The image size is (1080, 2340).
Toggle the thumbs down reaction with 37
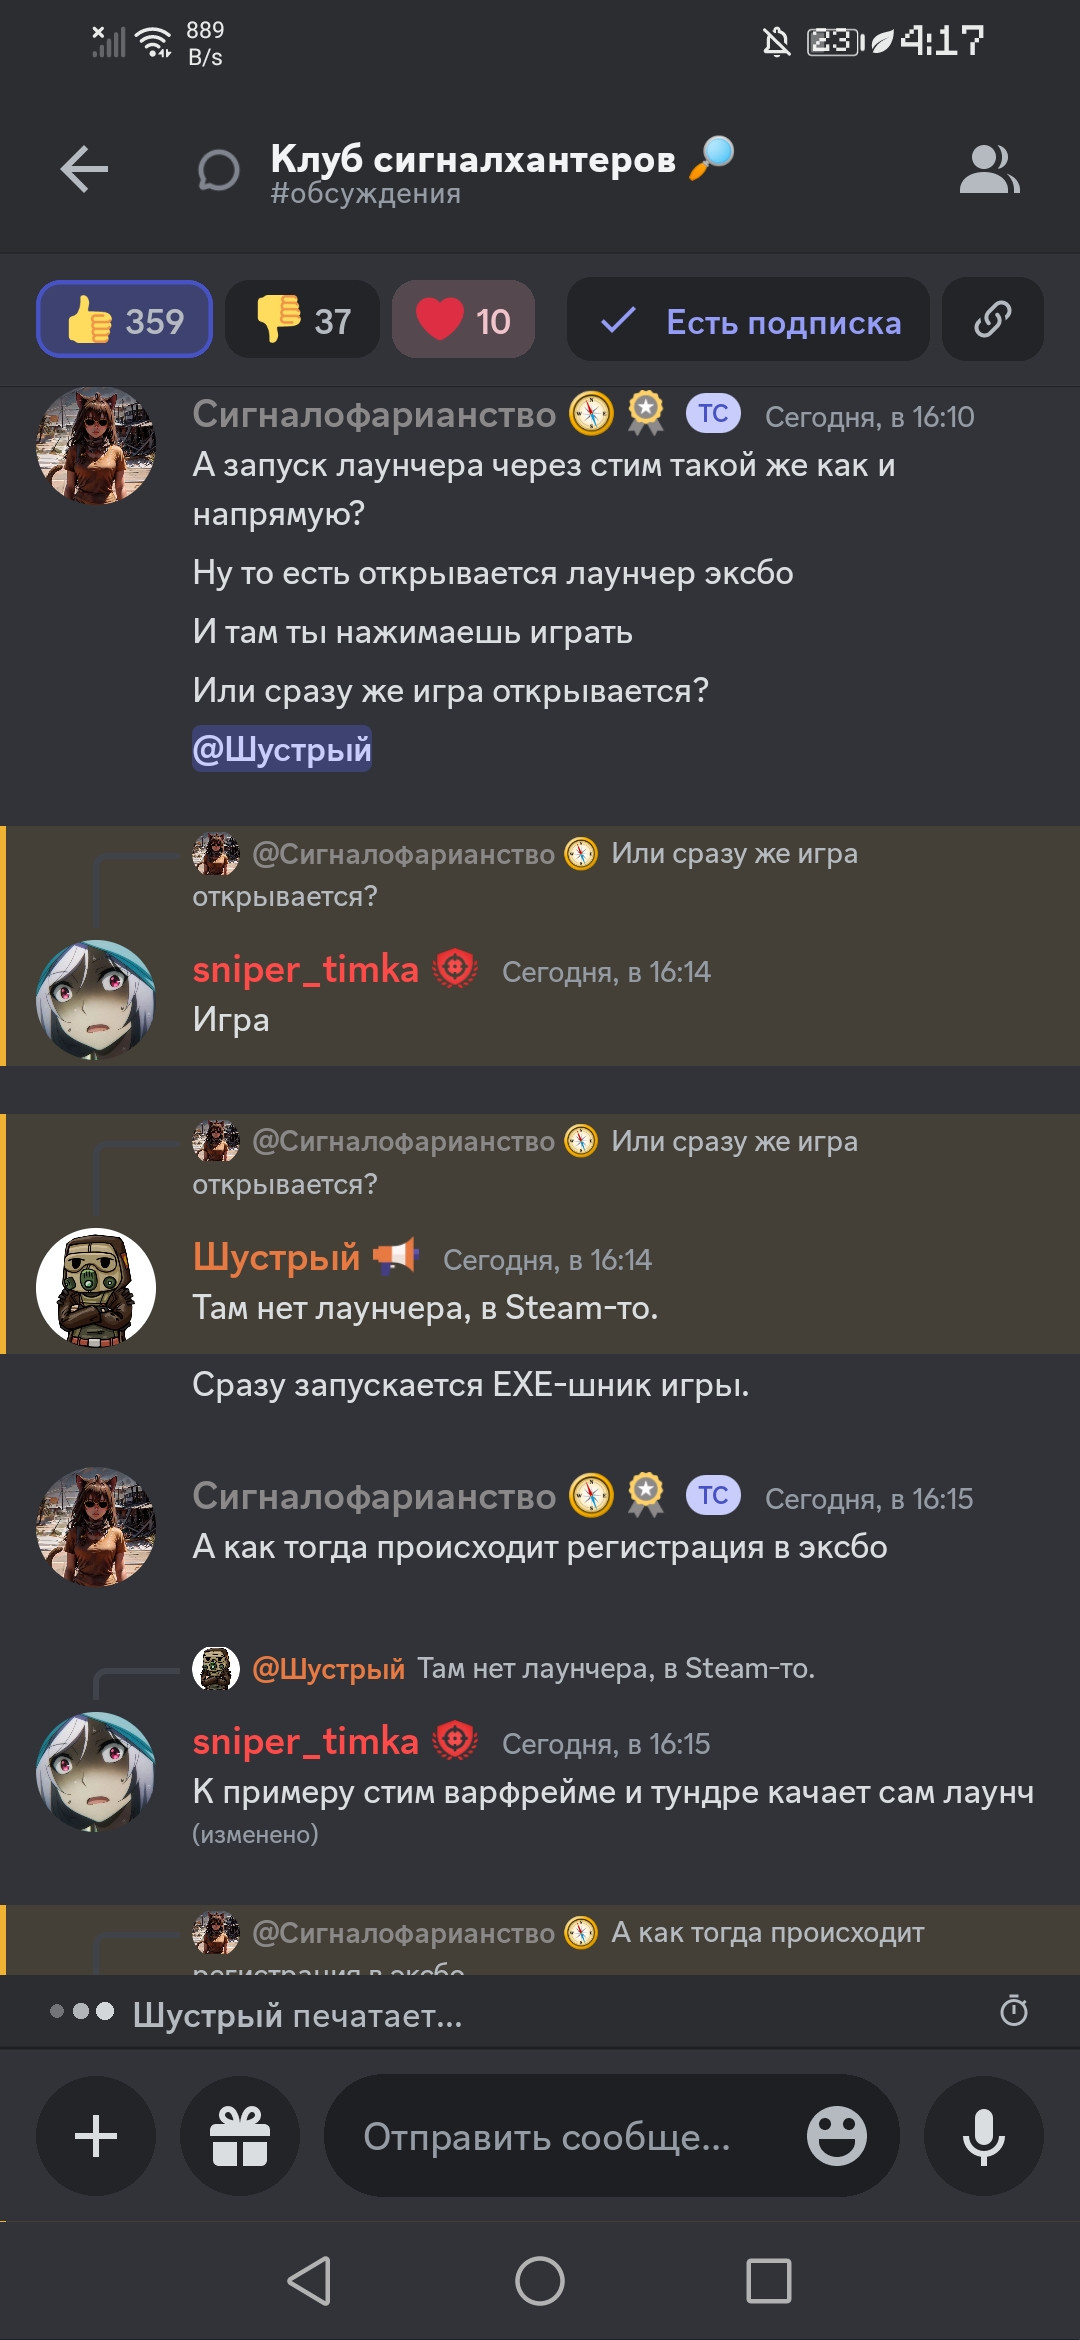303,320
